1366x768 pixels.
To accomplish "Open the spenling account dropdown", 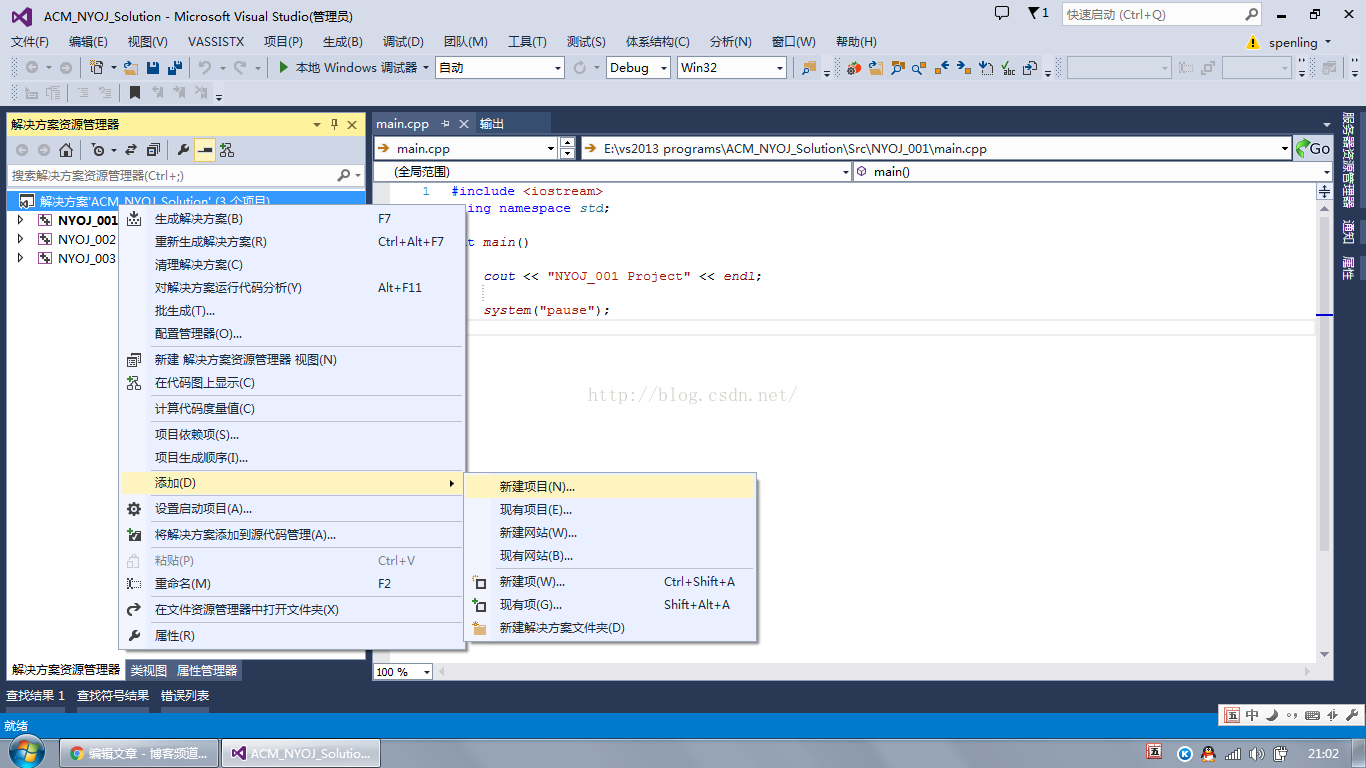I will point(1300,42).
